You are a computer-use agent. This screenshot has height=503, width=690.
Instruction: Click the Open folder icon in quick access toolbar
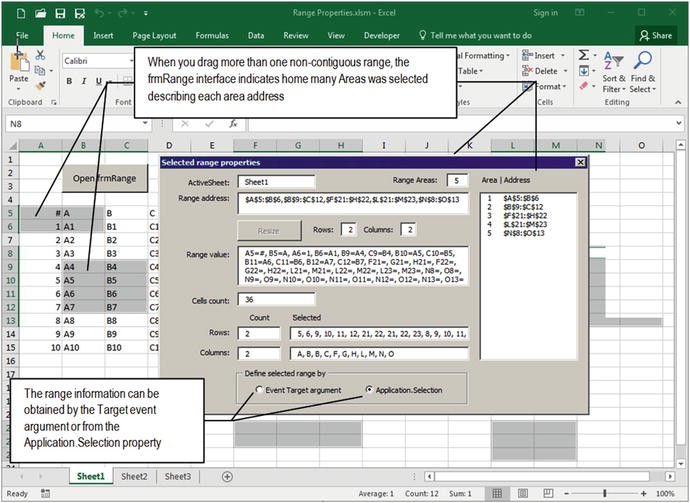click(40, 13)
